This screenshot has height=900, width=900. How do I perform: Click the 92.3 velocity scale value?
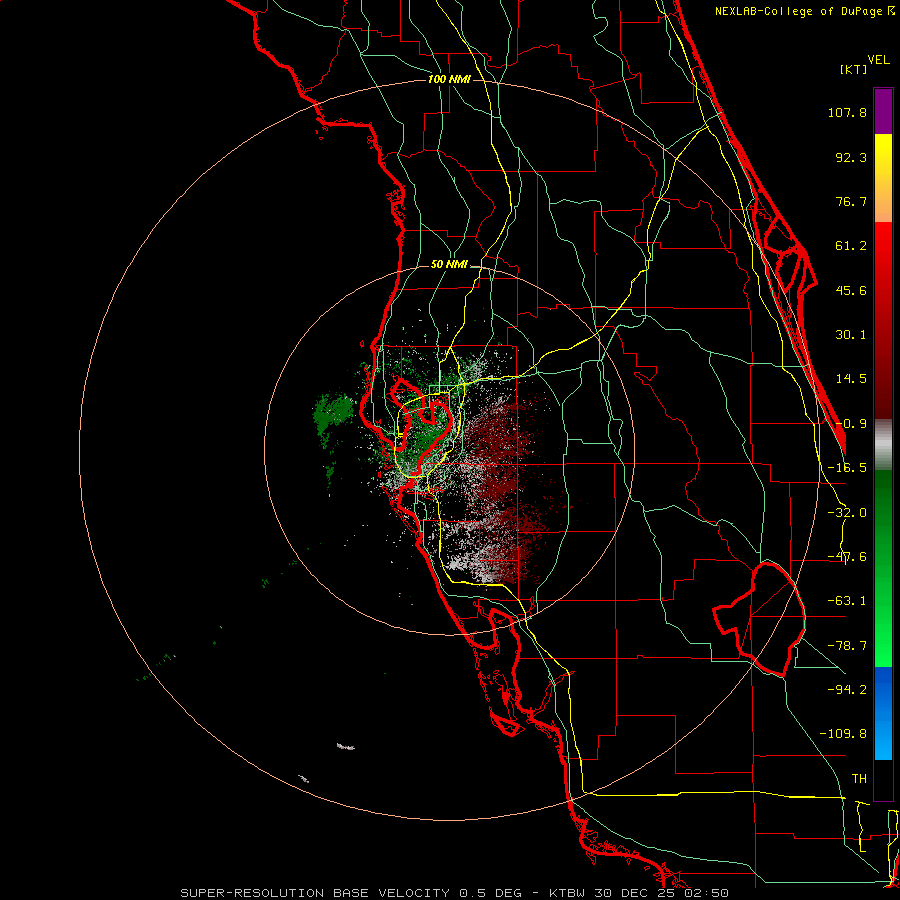851,157
